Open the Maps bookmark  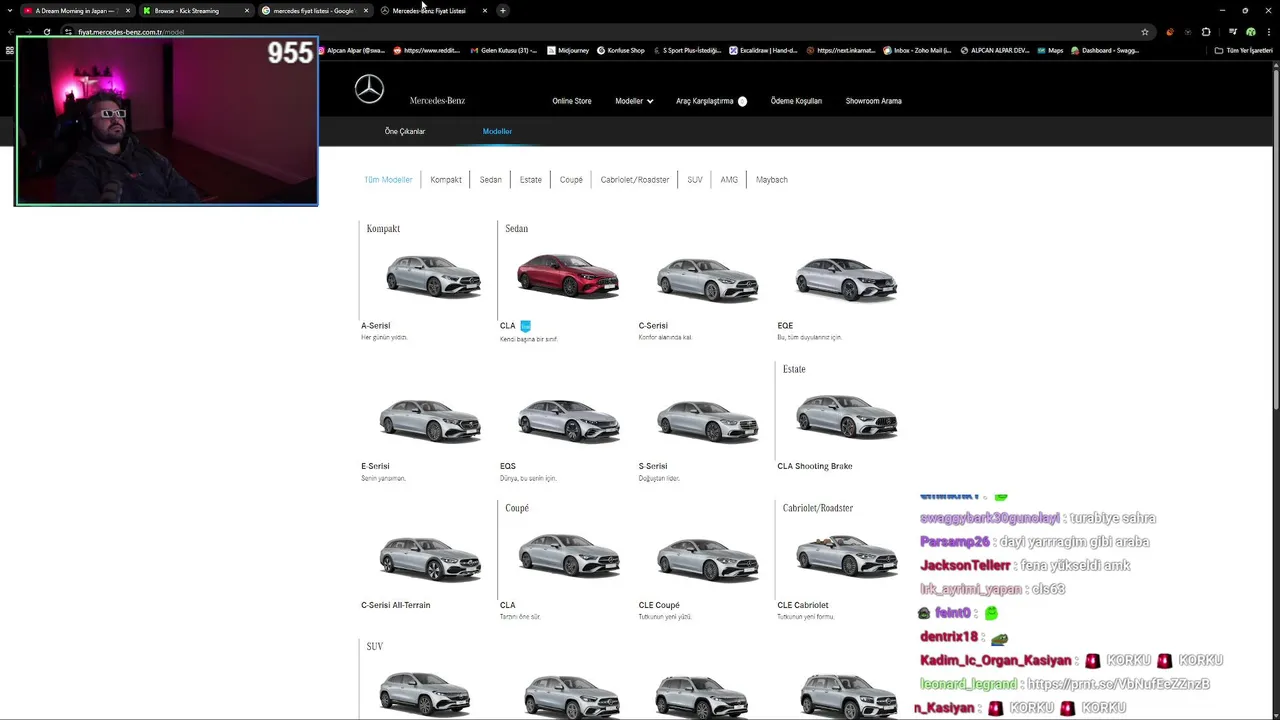coord(1050,50)
